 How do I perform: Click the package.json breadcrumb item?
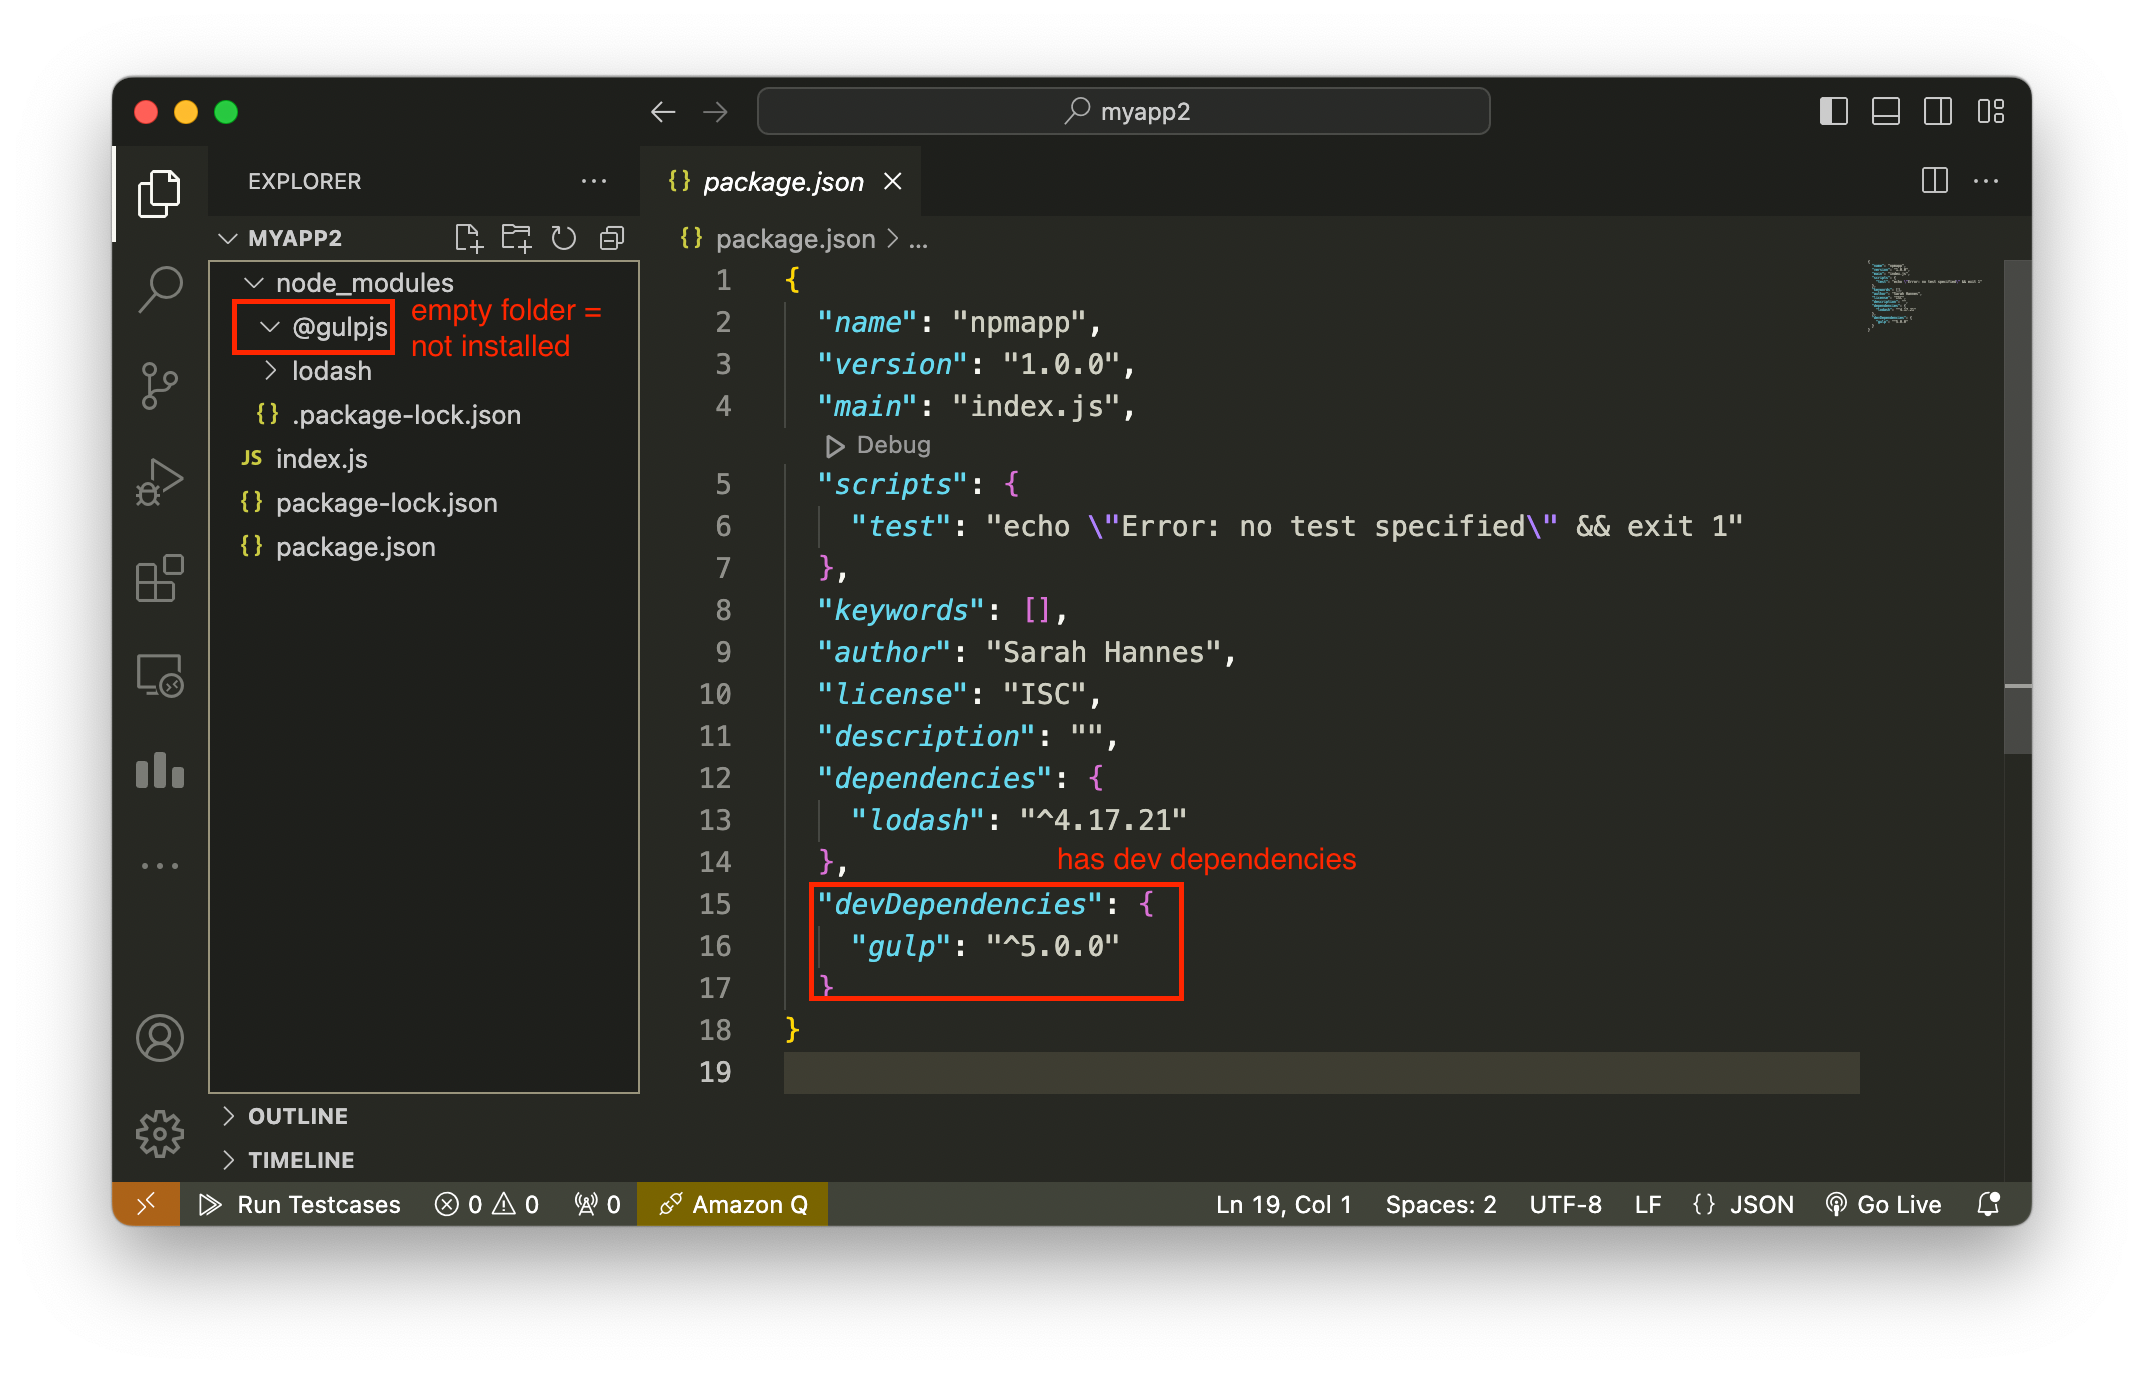tap(795, 240)
